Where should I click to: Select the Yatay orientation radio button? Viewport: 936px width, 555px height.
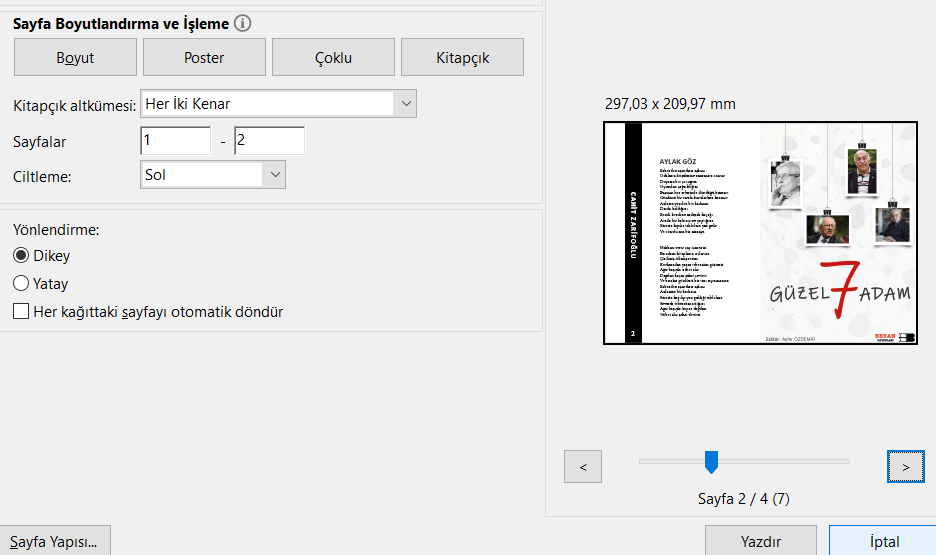coord(21,283)
